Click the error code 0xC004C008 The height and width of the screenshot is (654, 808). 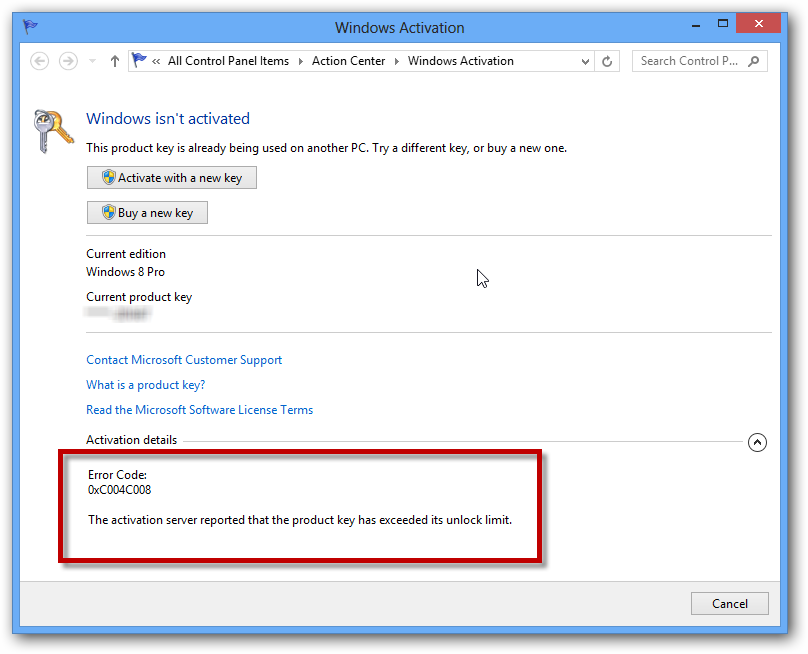pyautogui.click(x=120, y=490)
